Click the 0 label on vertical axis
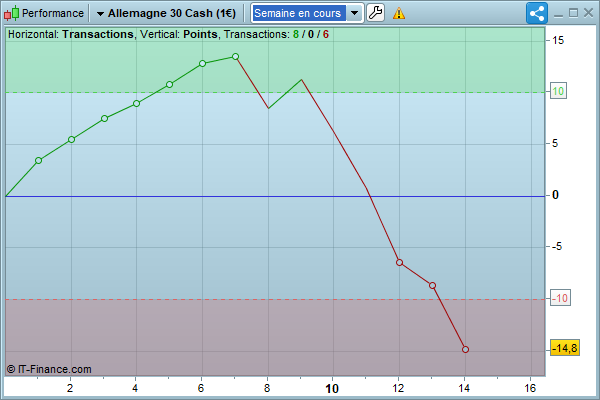The image size is (600, 400). pyautogui.click(x=555, y=195)
